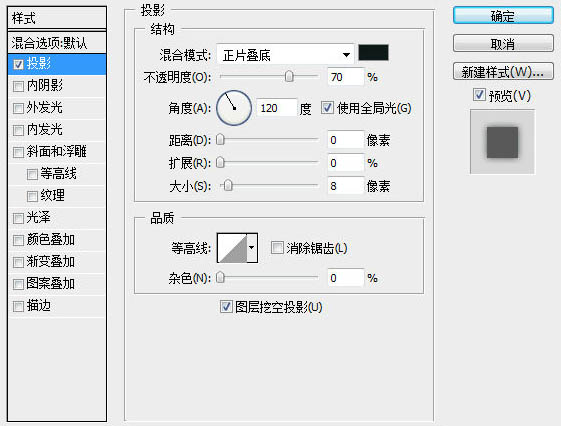Click the 扩展 value field
The height and width of the screenshot is (426, 561).
click(346, 163)
